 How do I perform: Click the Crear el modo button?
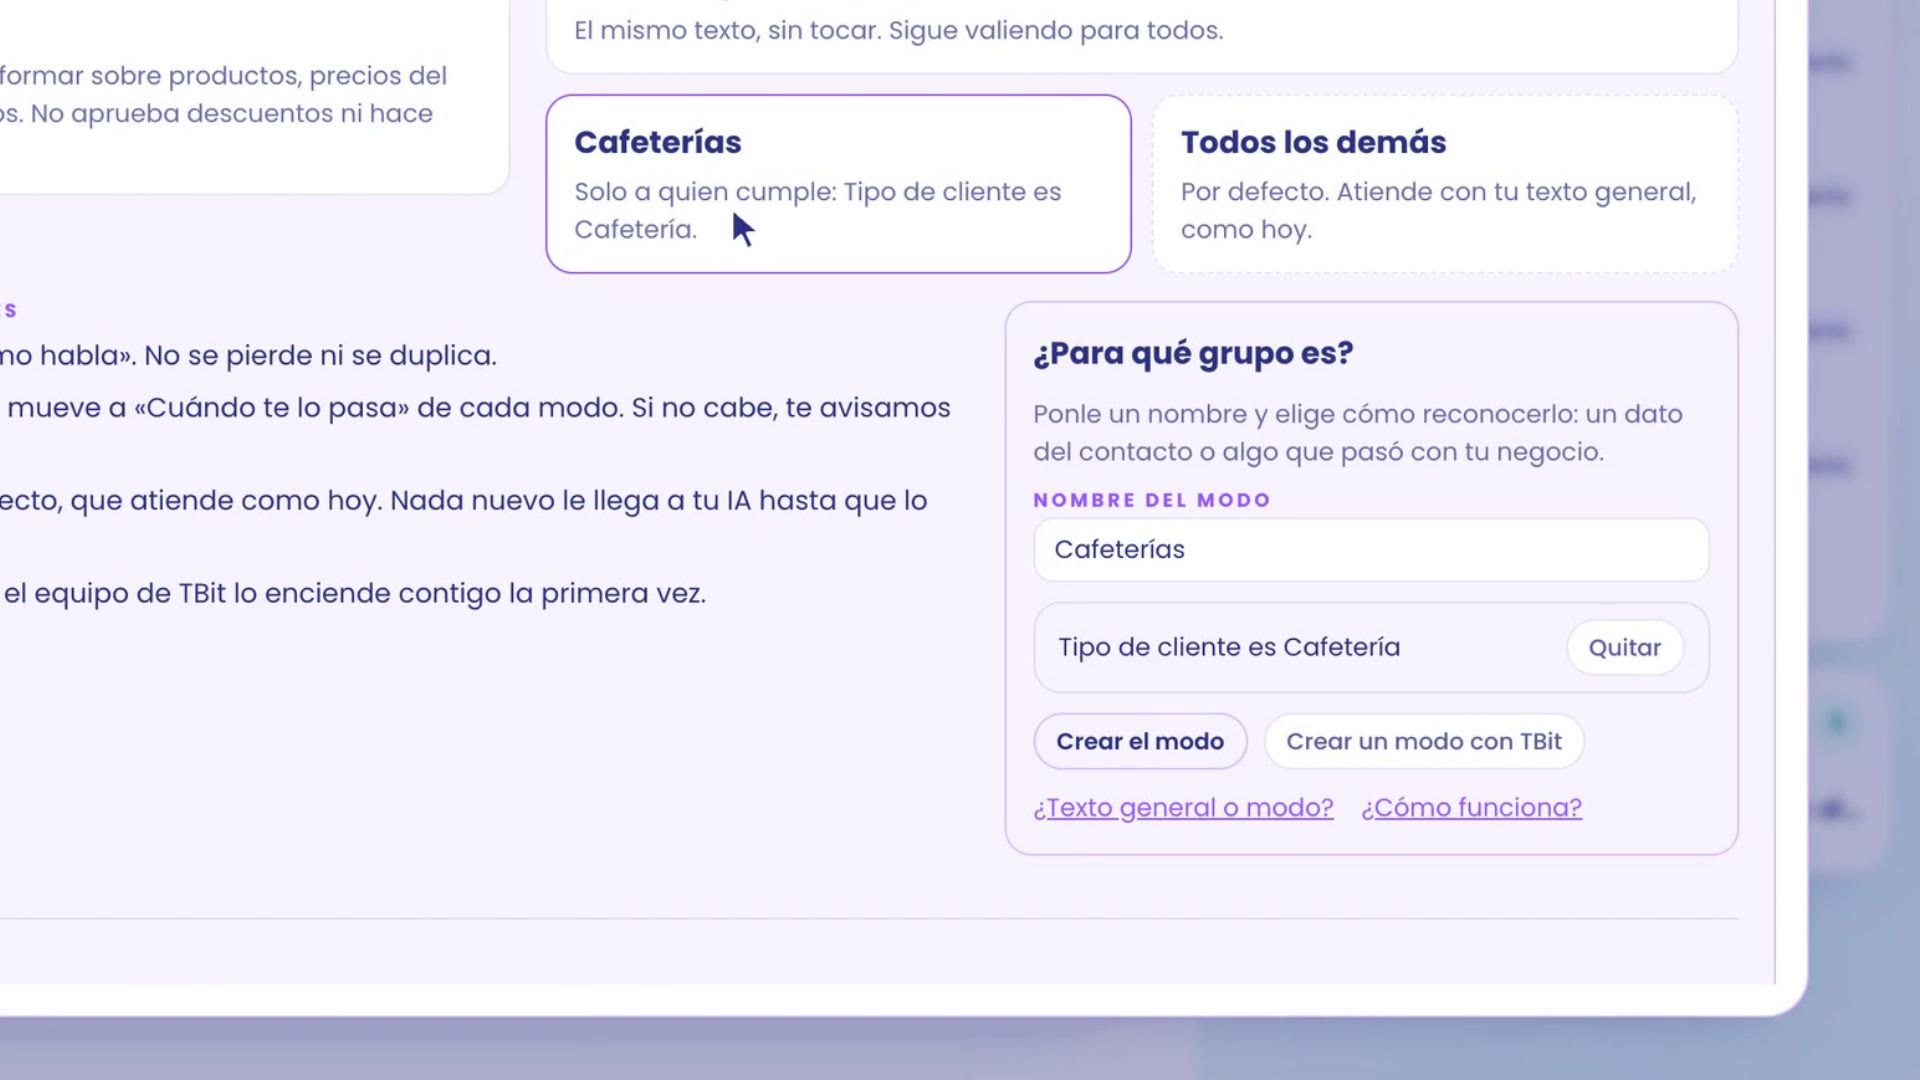(x=1140, y=741)
